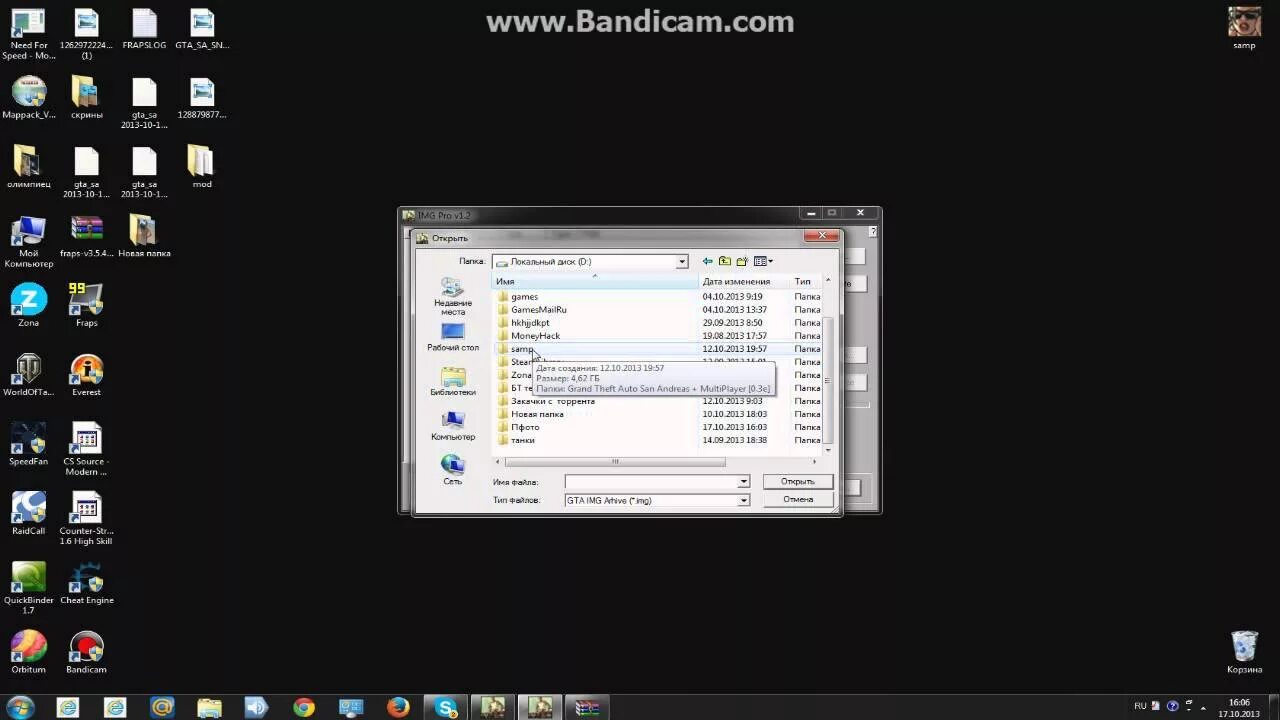Create a new folder via dialog toolbar icon
The height and width of the screenshot is (720, 1280).
(x=742, y=261)
